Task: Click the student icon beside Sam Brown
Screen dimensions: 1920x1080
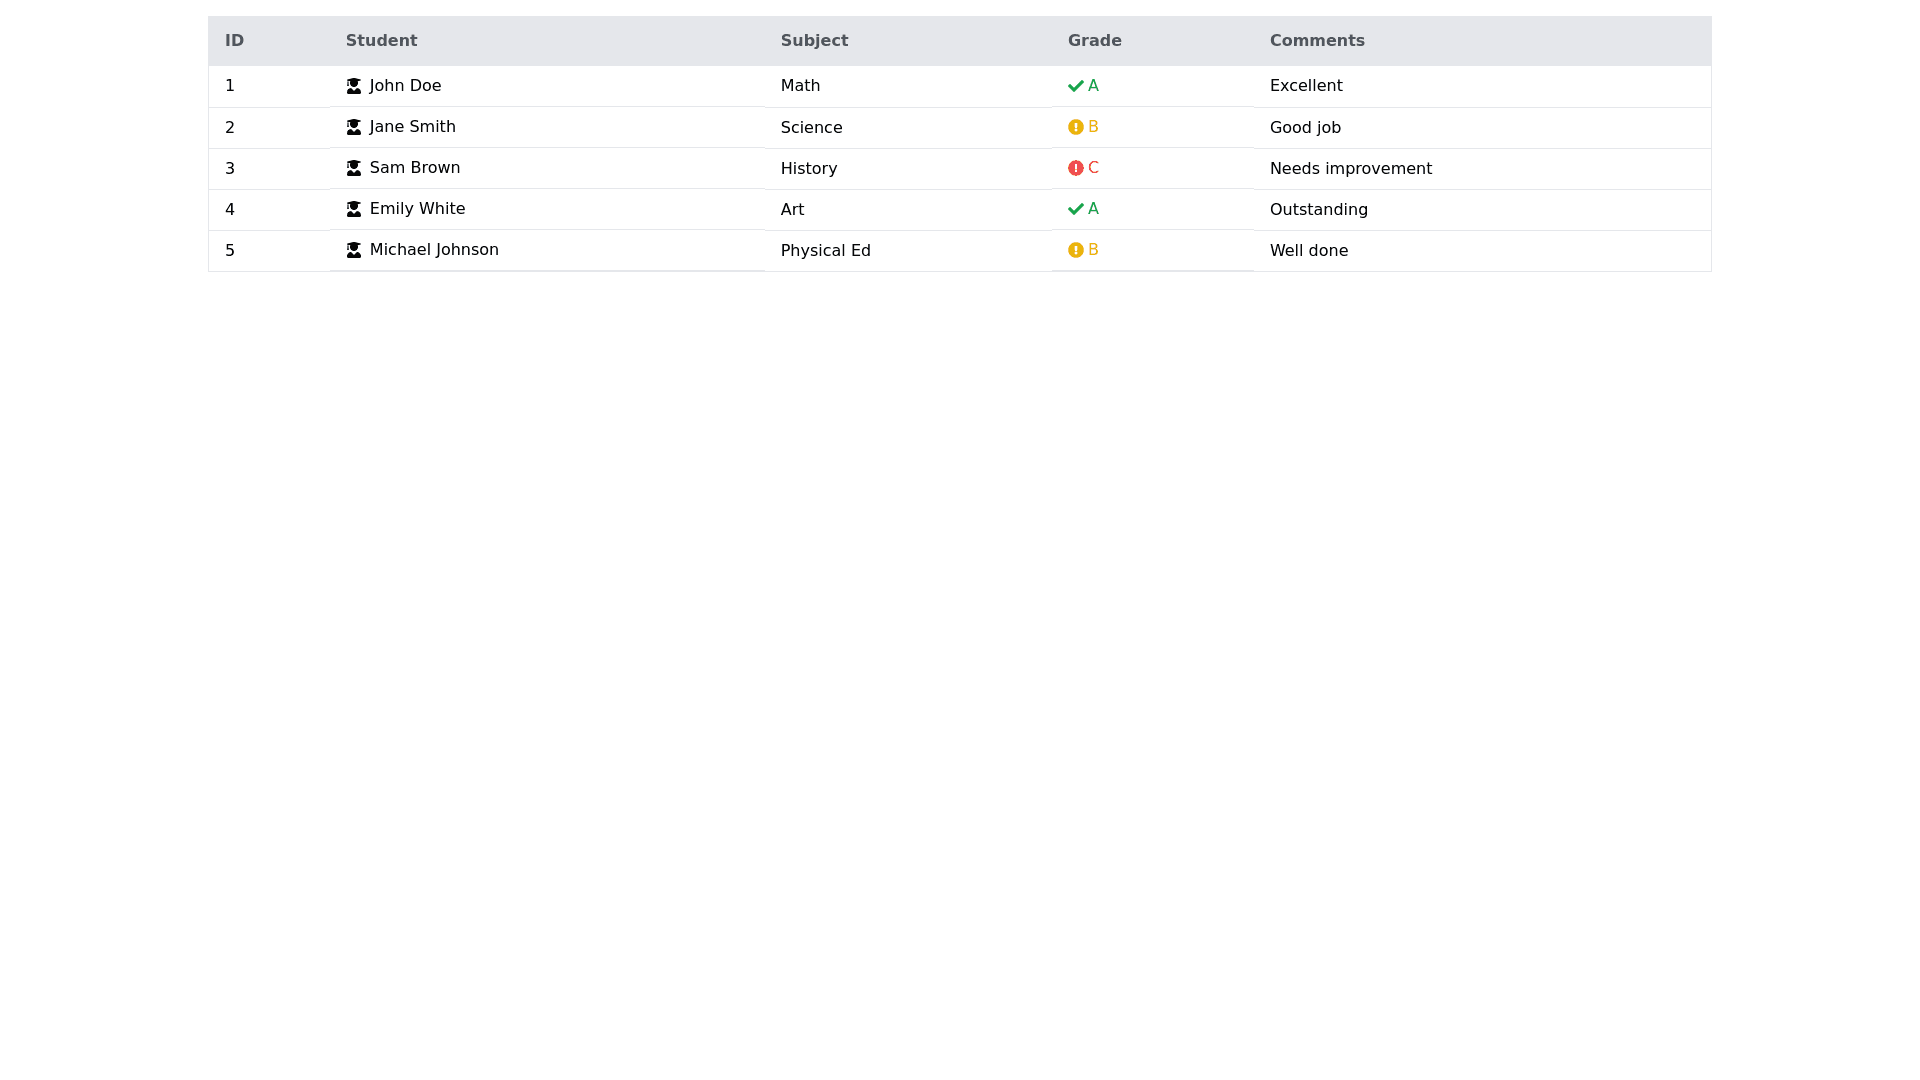Action: click(x=354, y=169)
